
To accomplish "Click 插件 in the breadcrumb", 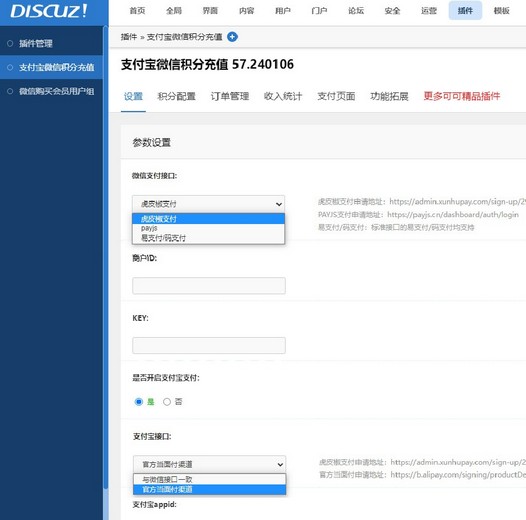I will (x=129, y=37).
